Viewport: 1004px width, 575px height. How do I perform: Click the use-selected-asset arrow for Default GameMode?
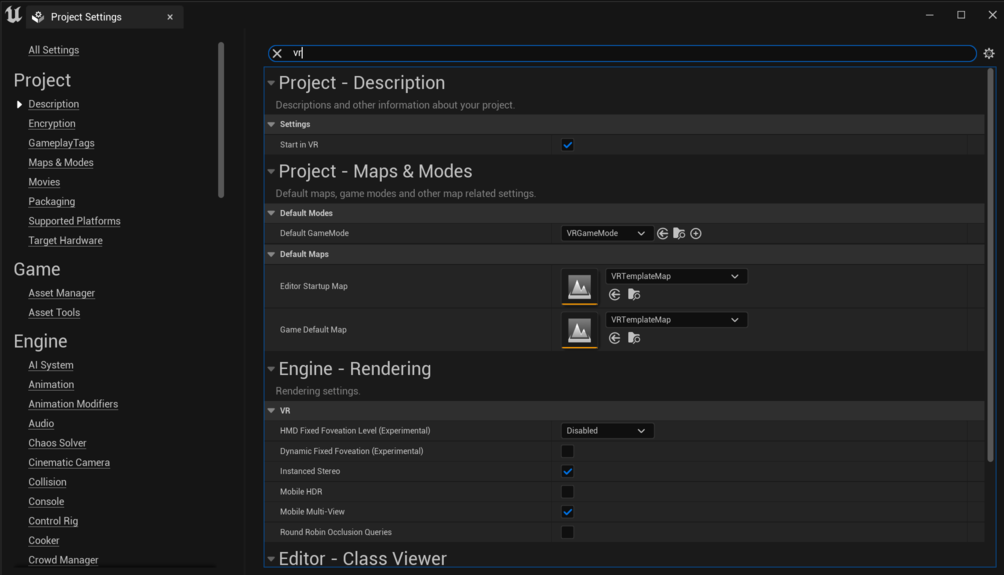pyautogui.click(x=662, y=234)
